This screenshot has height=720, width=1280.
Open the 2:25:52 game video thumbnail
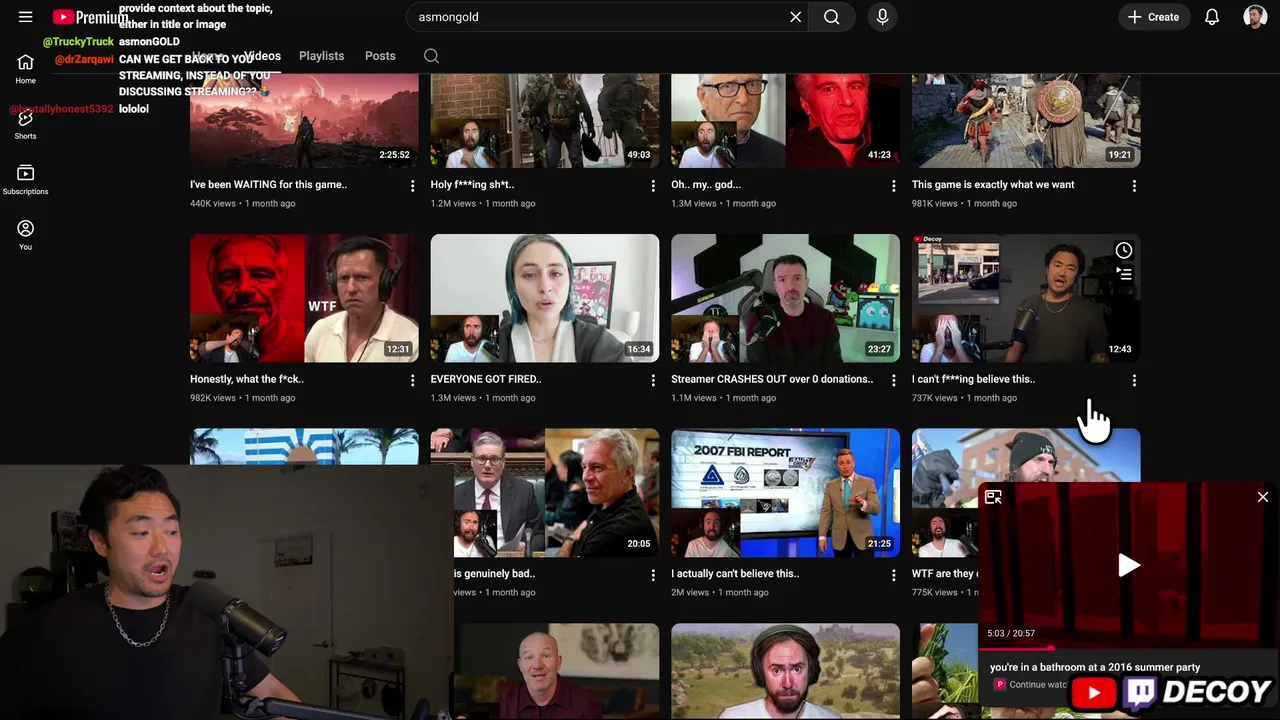tap(304, 120)
